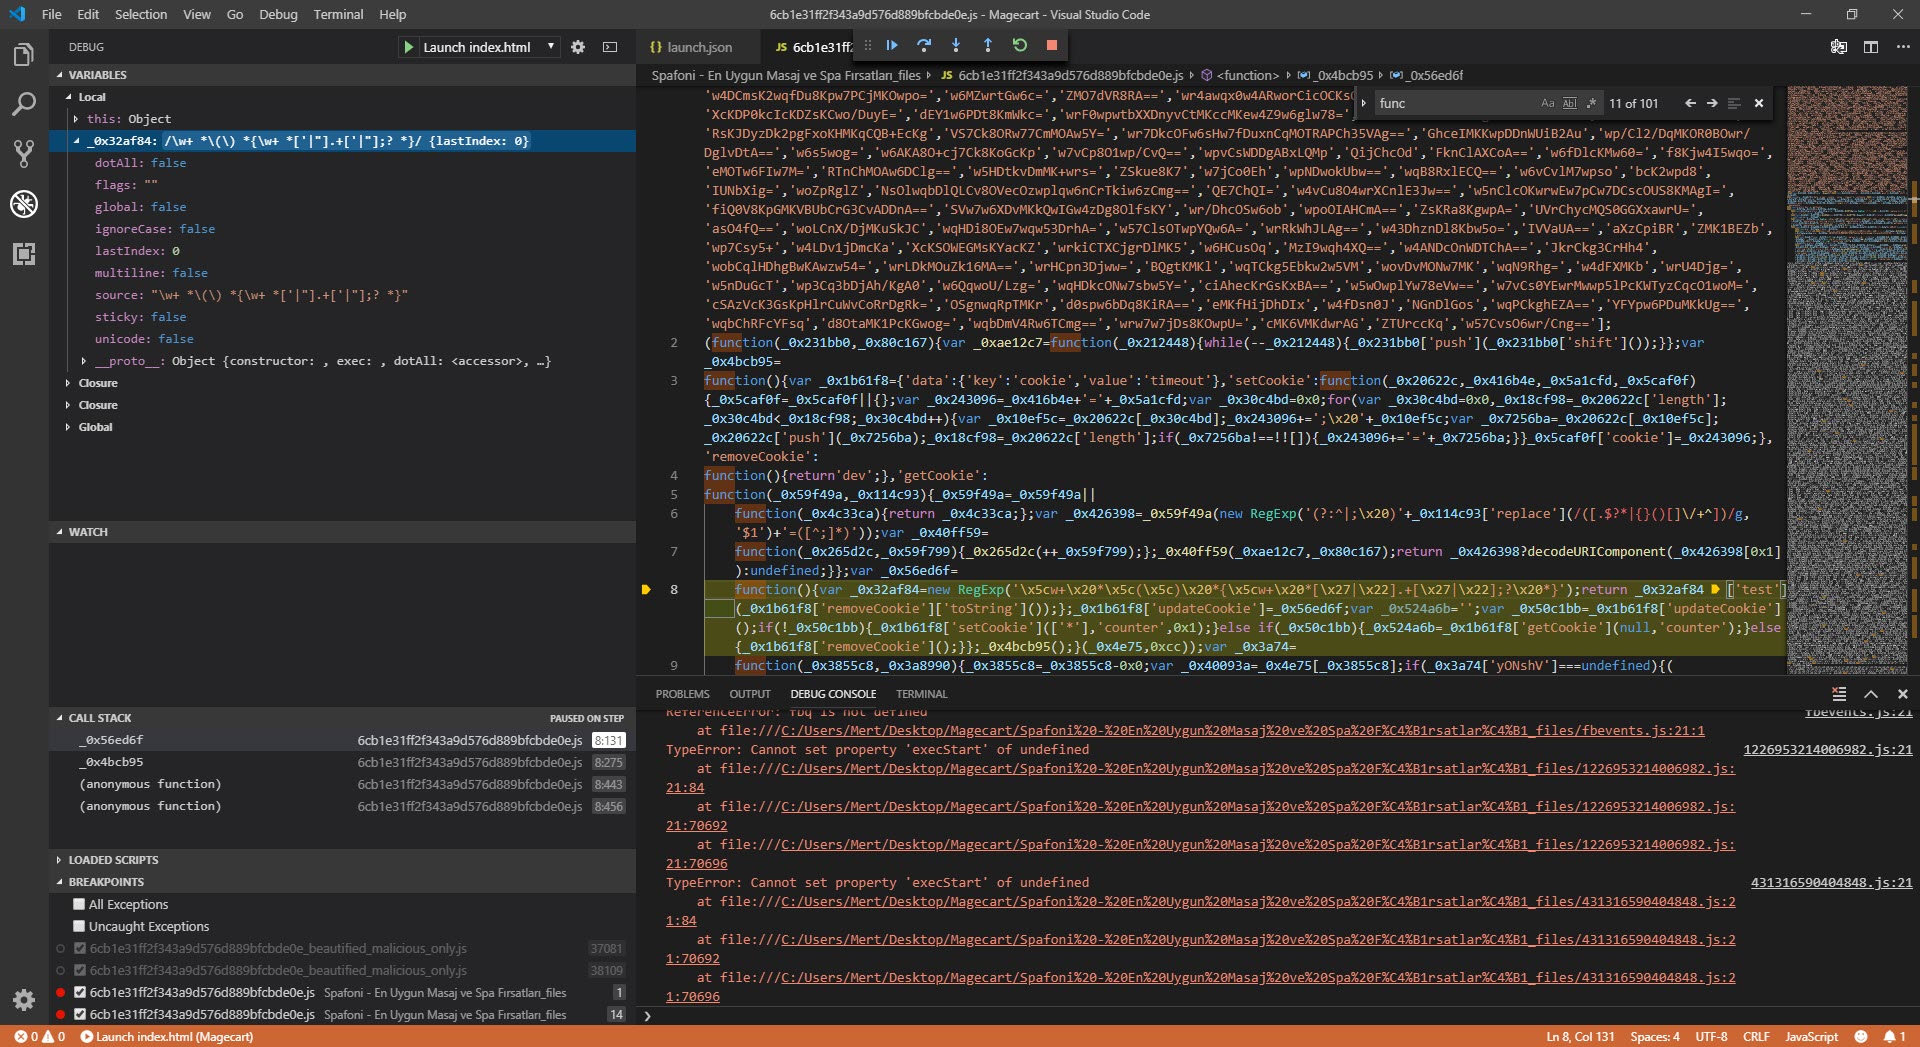The width and height of the screenshot is (1920, 1047).
Task: Close the bottom panel
Action: [1903, 694]
